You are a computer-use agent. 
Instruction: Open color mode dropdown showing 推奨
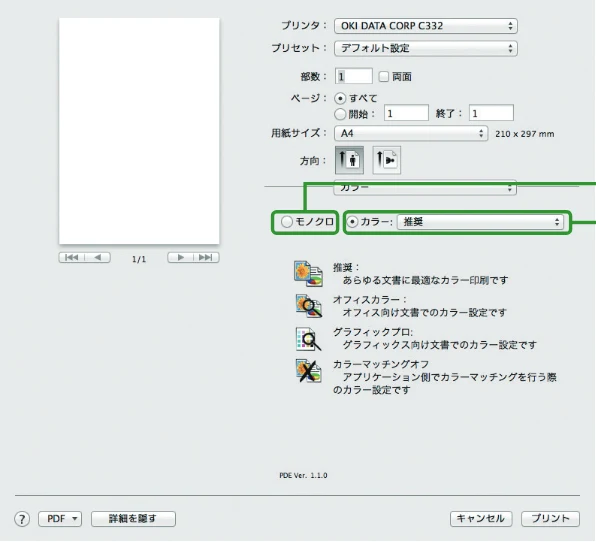click(x=480, y=222)
